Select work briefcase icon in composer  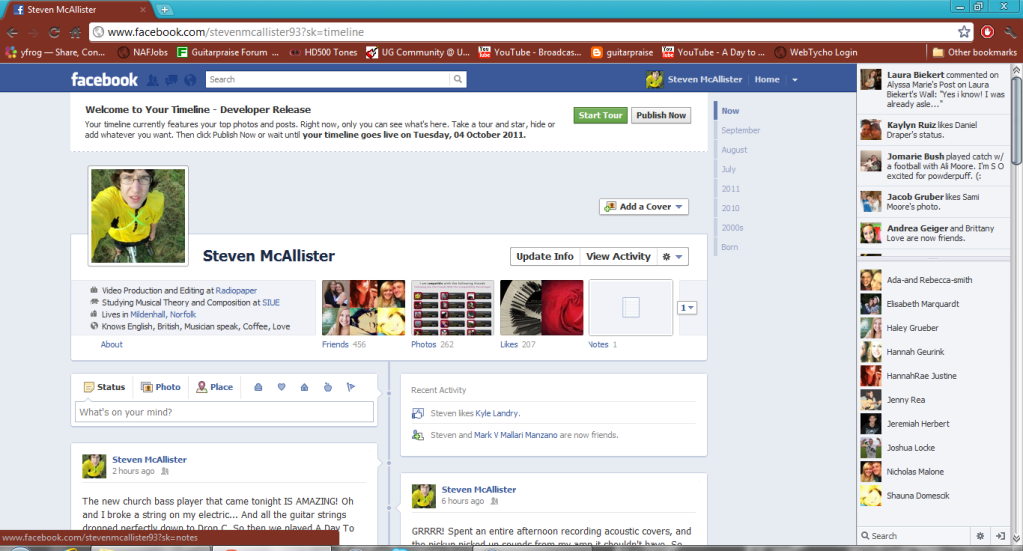258,387
